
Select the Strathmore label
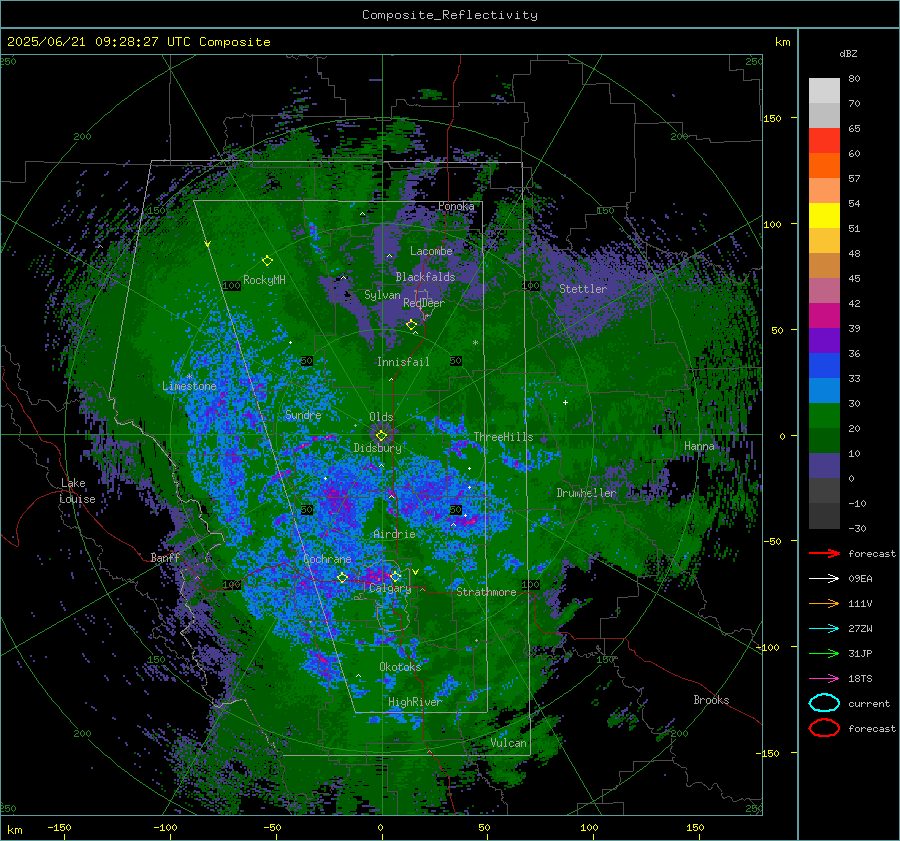coord(486,592)
